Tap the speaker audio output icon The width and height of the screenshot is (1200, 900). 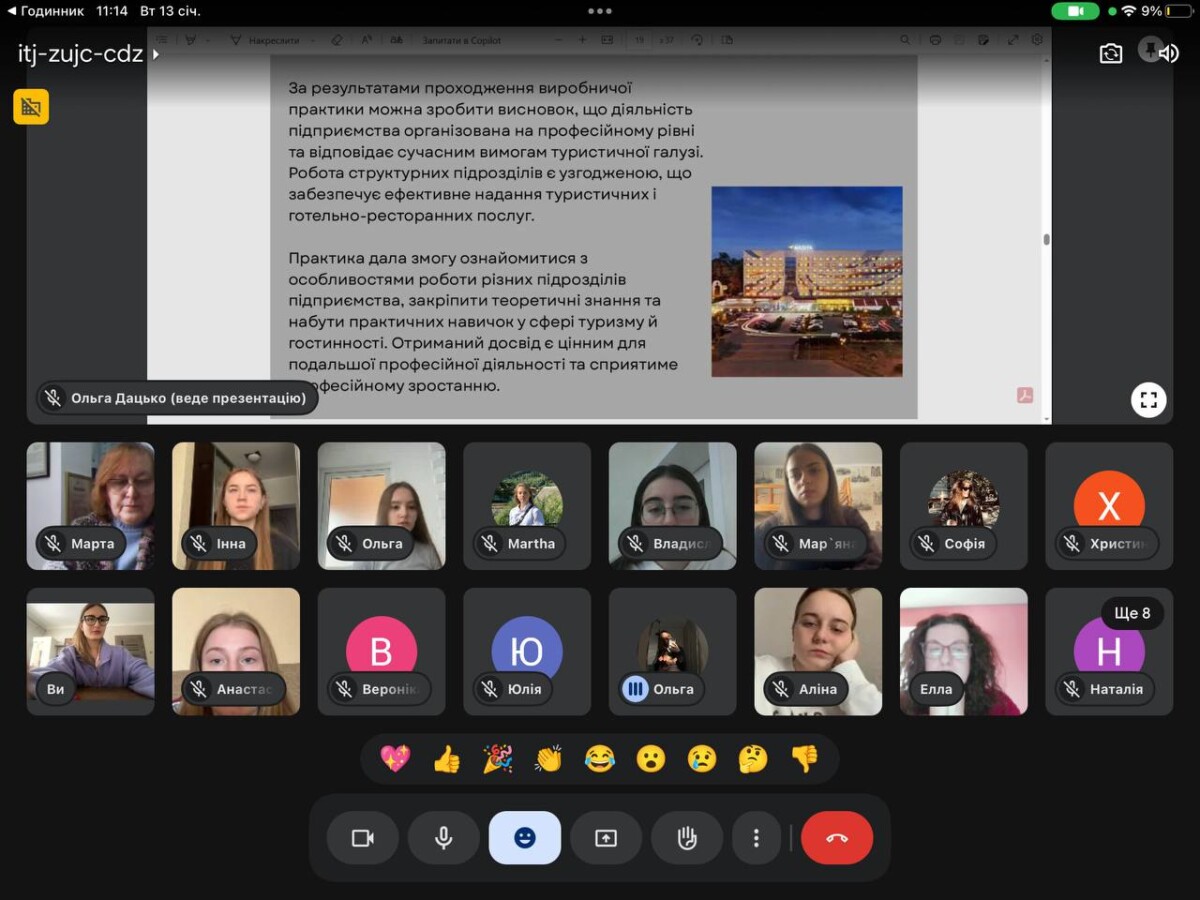(1167, 54)
